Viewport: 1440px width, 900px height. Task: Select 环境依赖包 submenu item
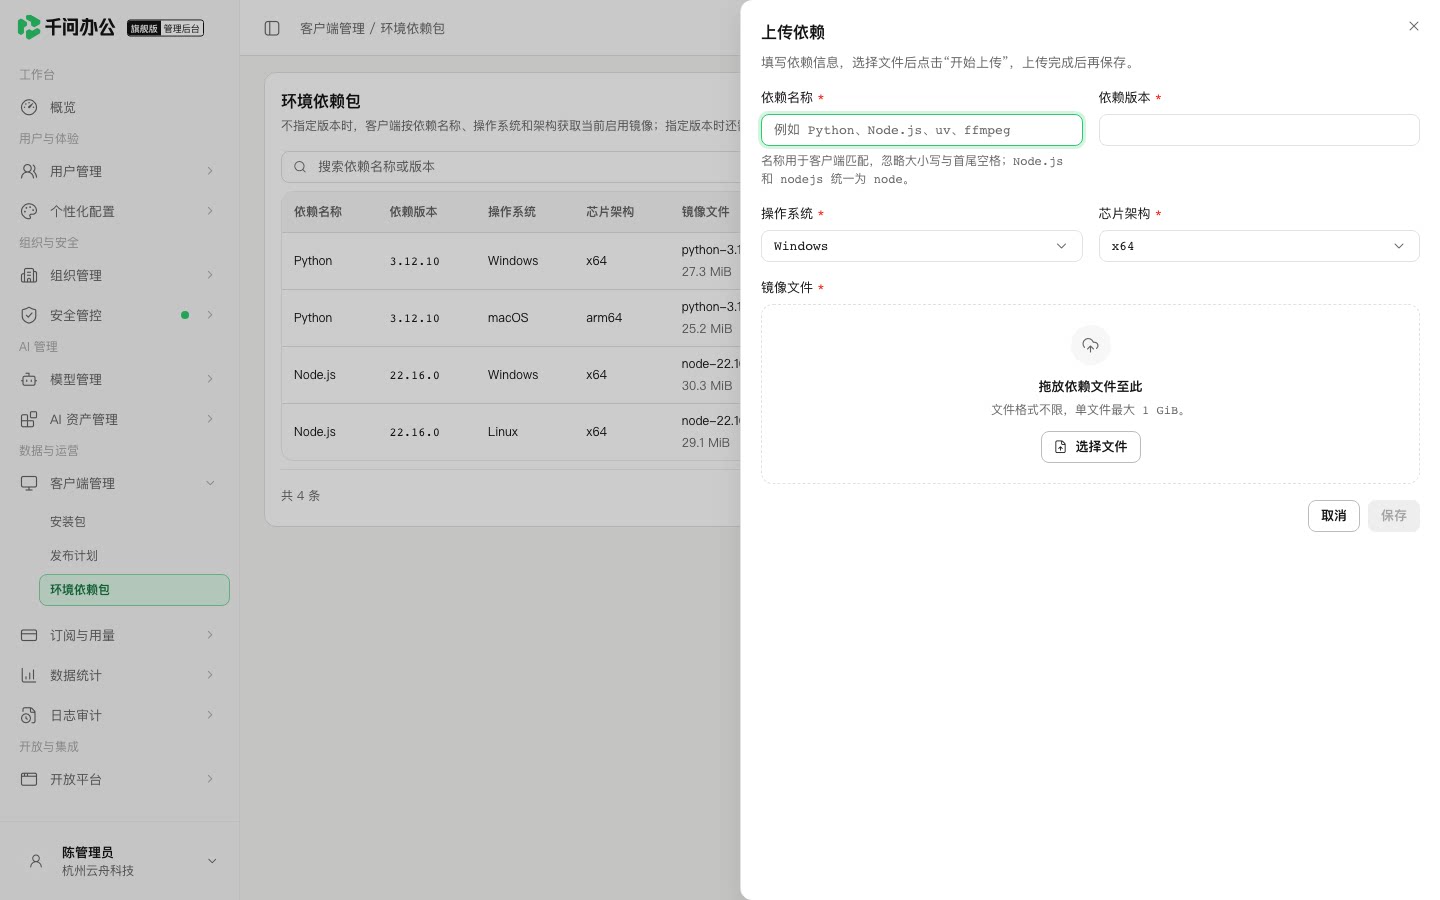tap(134, 590)
